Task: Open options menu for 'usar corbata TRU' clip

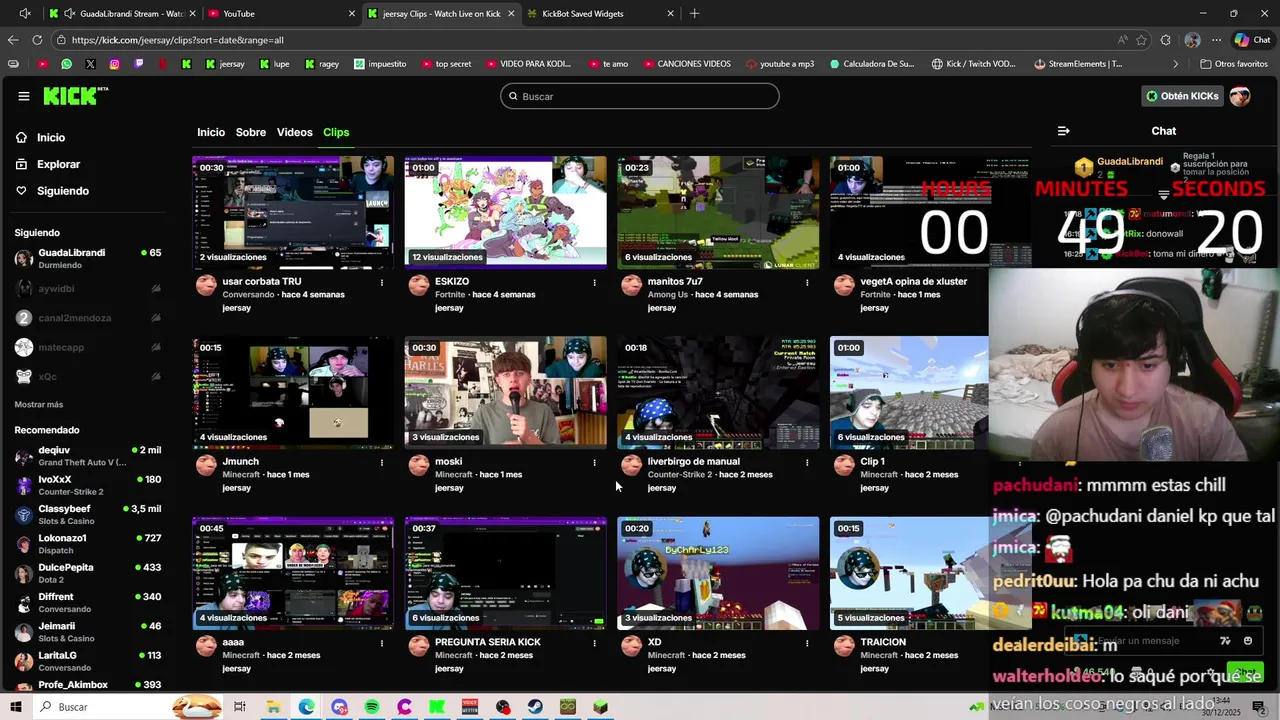Action: (x=382, y=283)
